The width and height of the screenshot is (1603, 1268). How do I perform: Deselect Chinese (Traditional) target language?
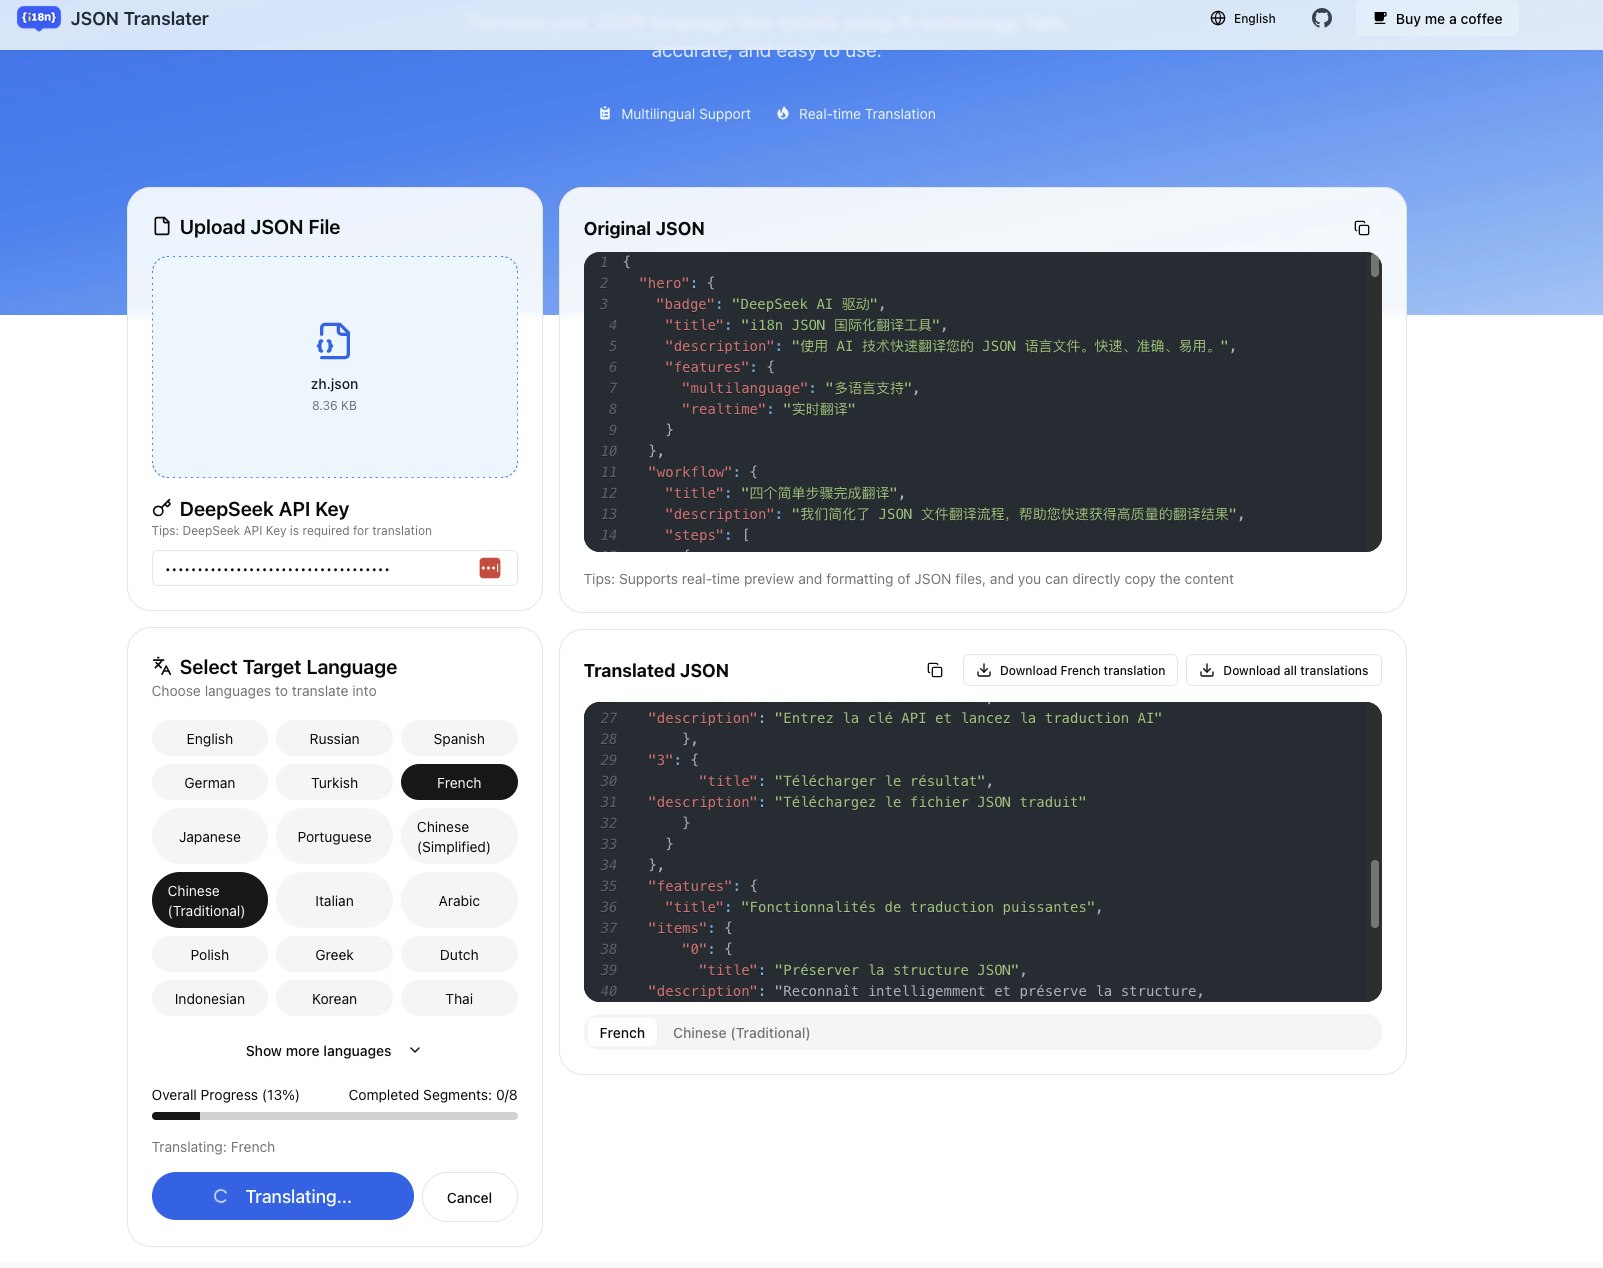210,900
